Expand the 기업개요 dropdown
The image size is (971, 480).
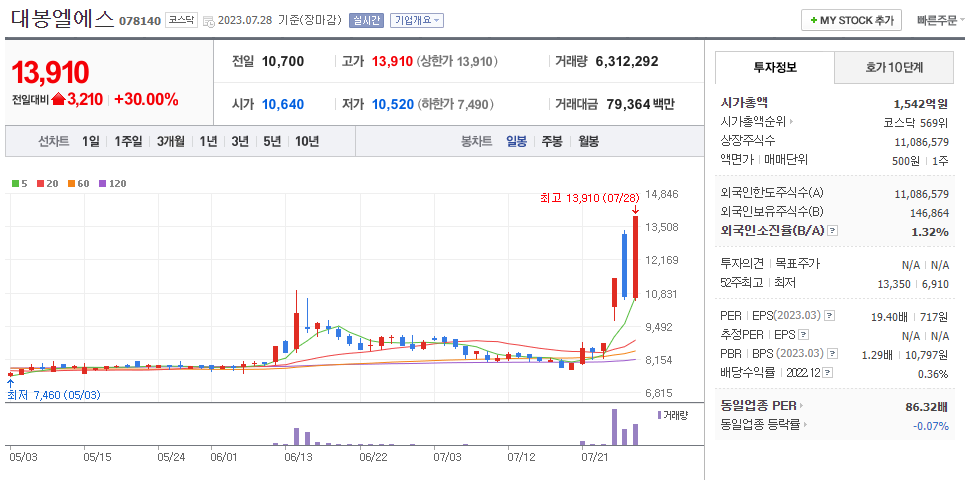tap(417, 20)
